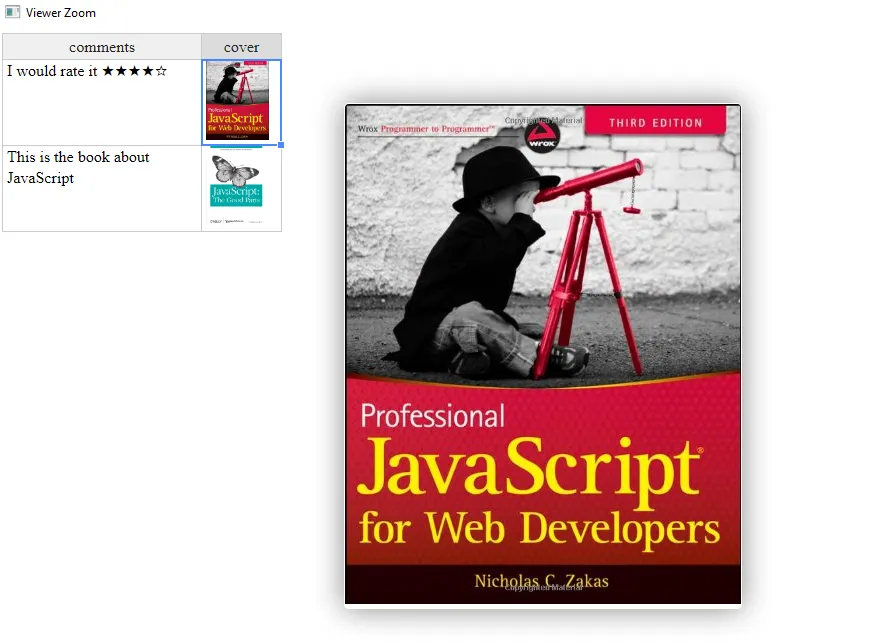The image size is (886, 644).
Task: Select Professional JavaScript cover thumbnail in table
Action: click(x=237, y=101)
